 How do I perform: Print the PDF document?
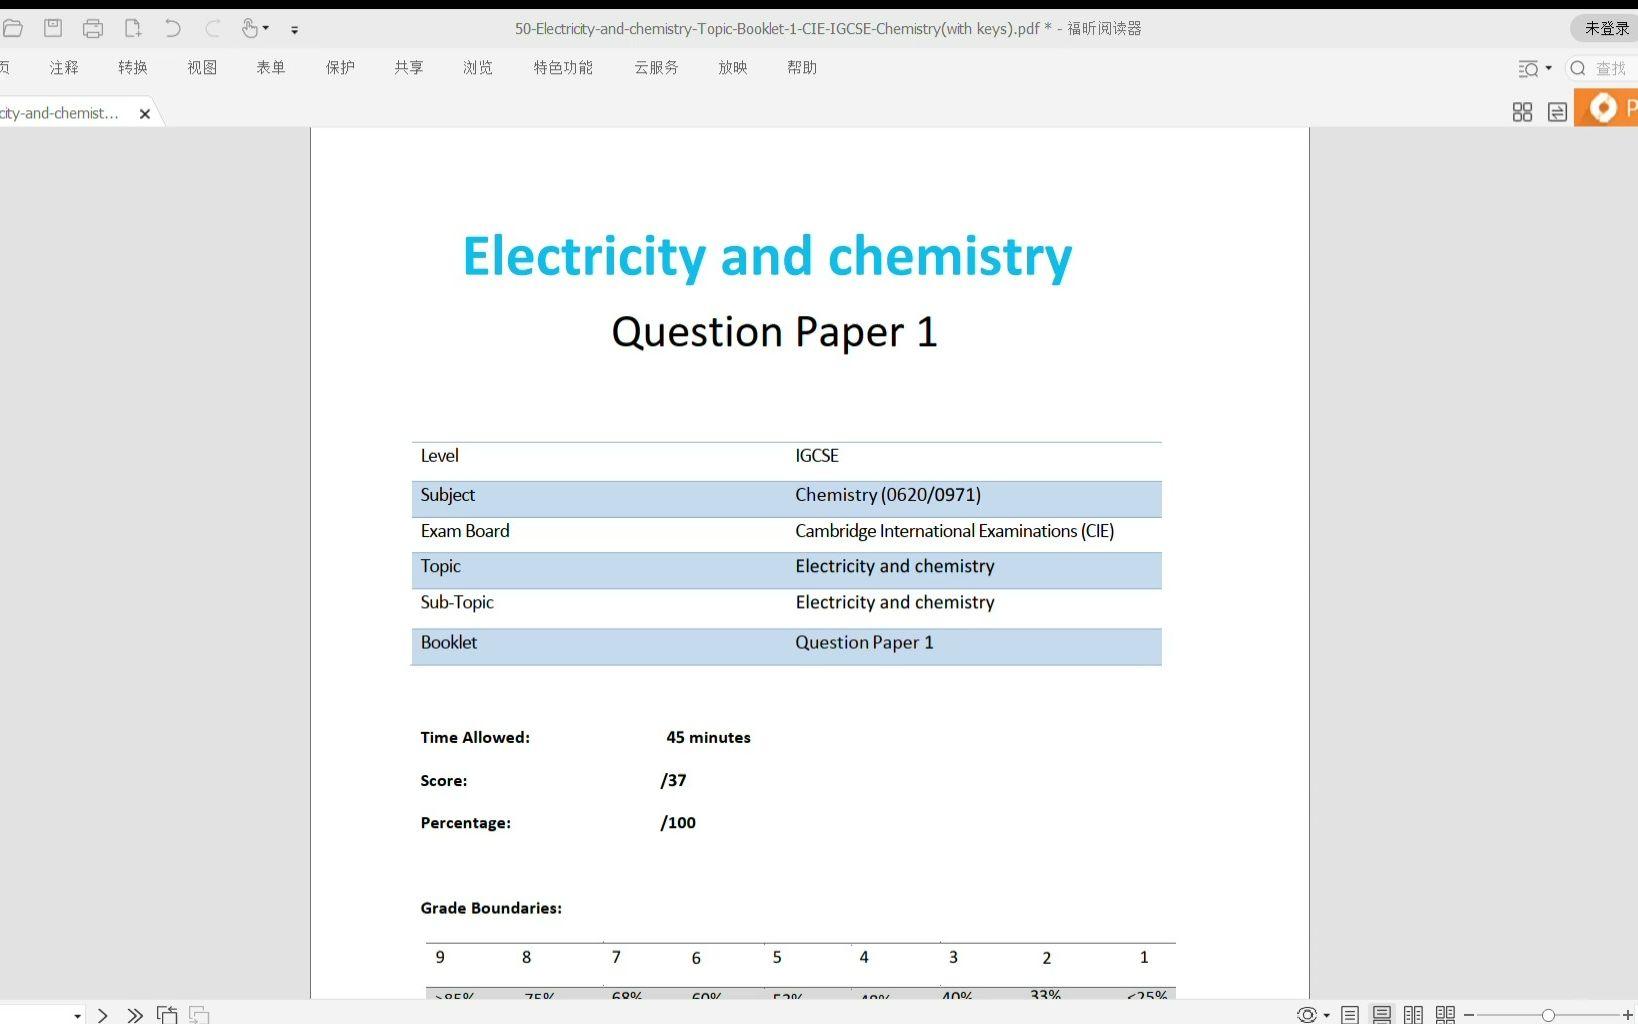coord(93,28)
